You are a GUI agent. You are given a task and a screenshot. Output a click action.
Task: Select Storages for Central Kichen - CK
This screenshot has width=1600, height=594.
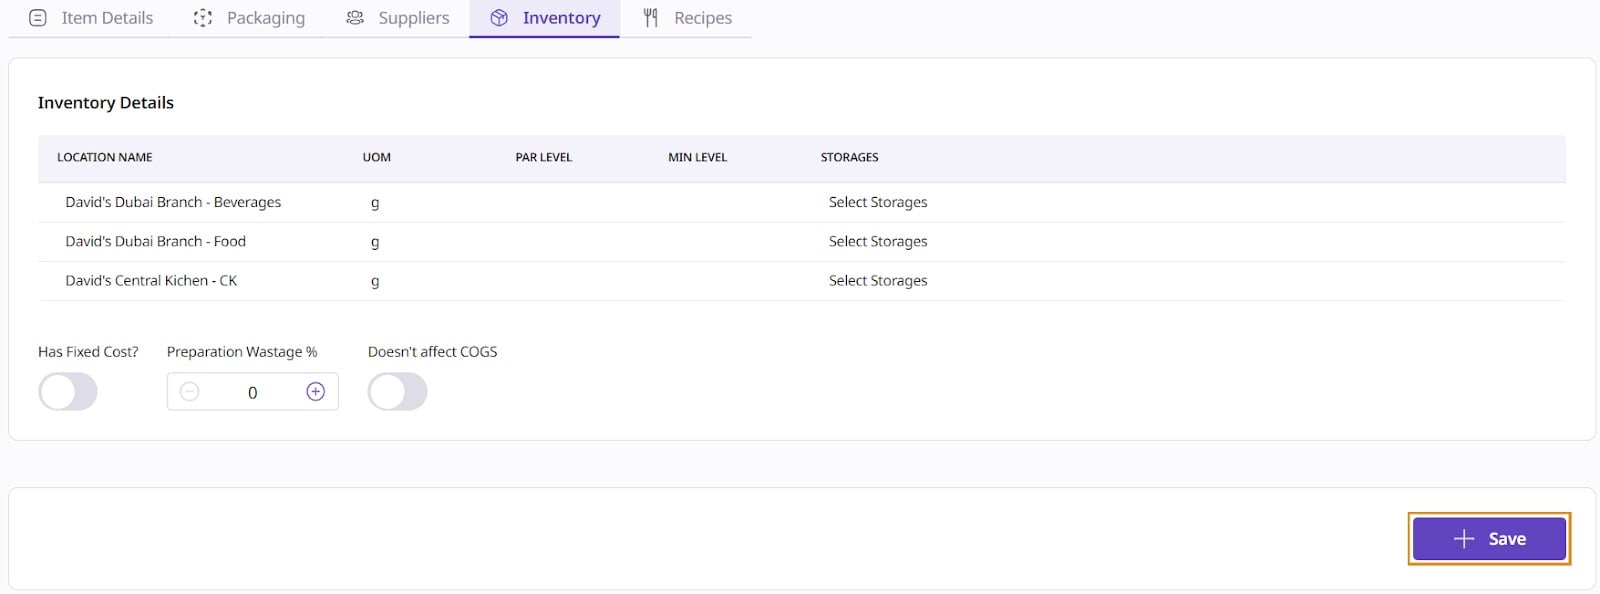878,281
